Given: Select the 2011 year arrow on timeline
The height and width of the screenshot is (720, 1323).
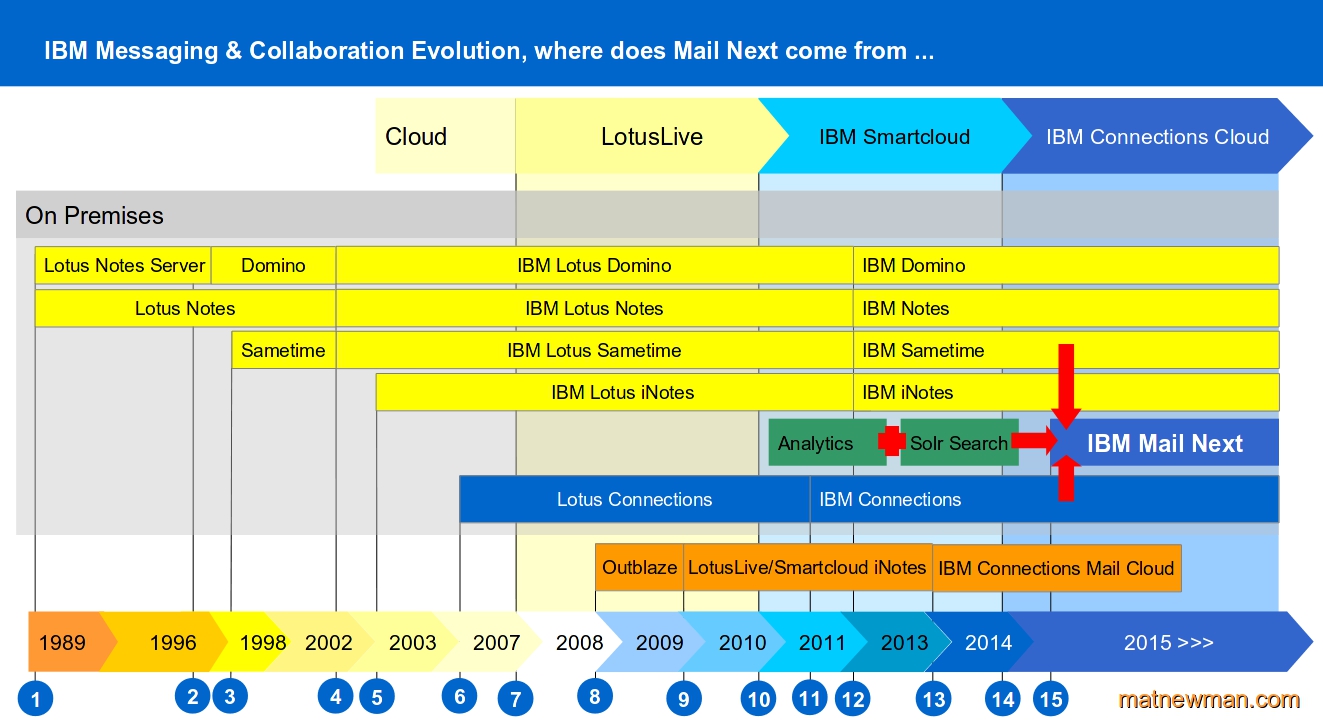Looking at the screenshot, I should 820,642.
